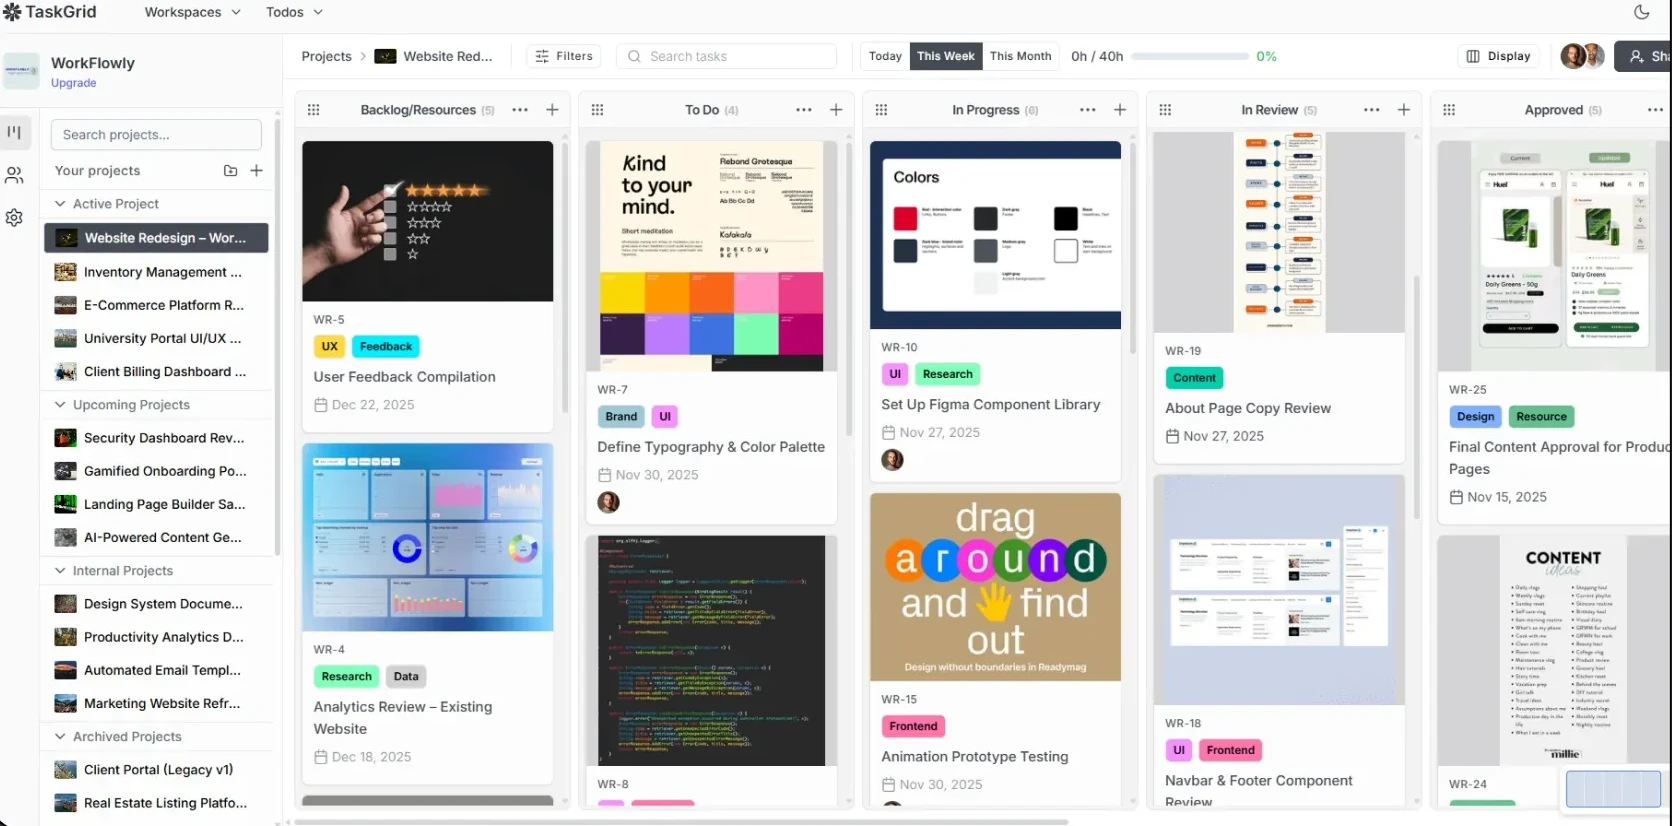Open User Feedback Compilation task
This screenshot has height=826, width=1672.
click(404, 377)
